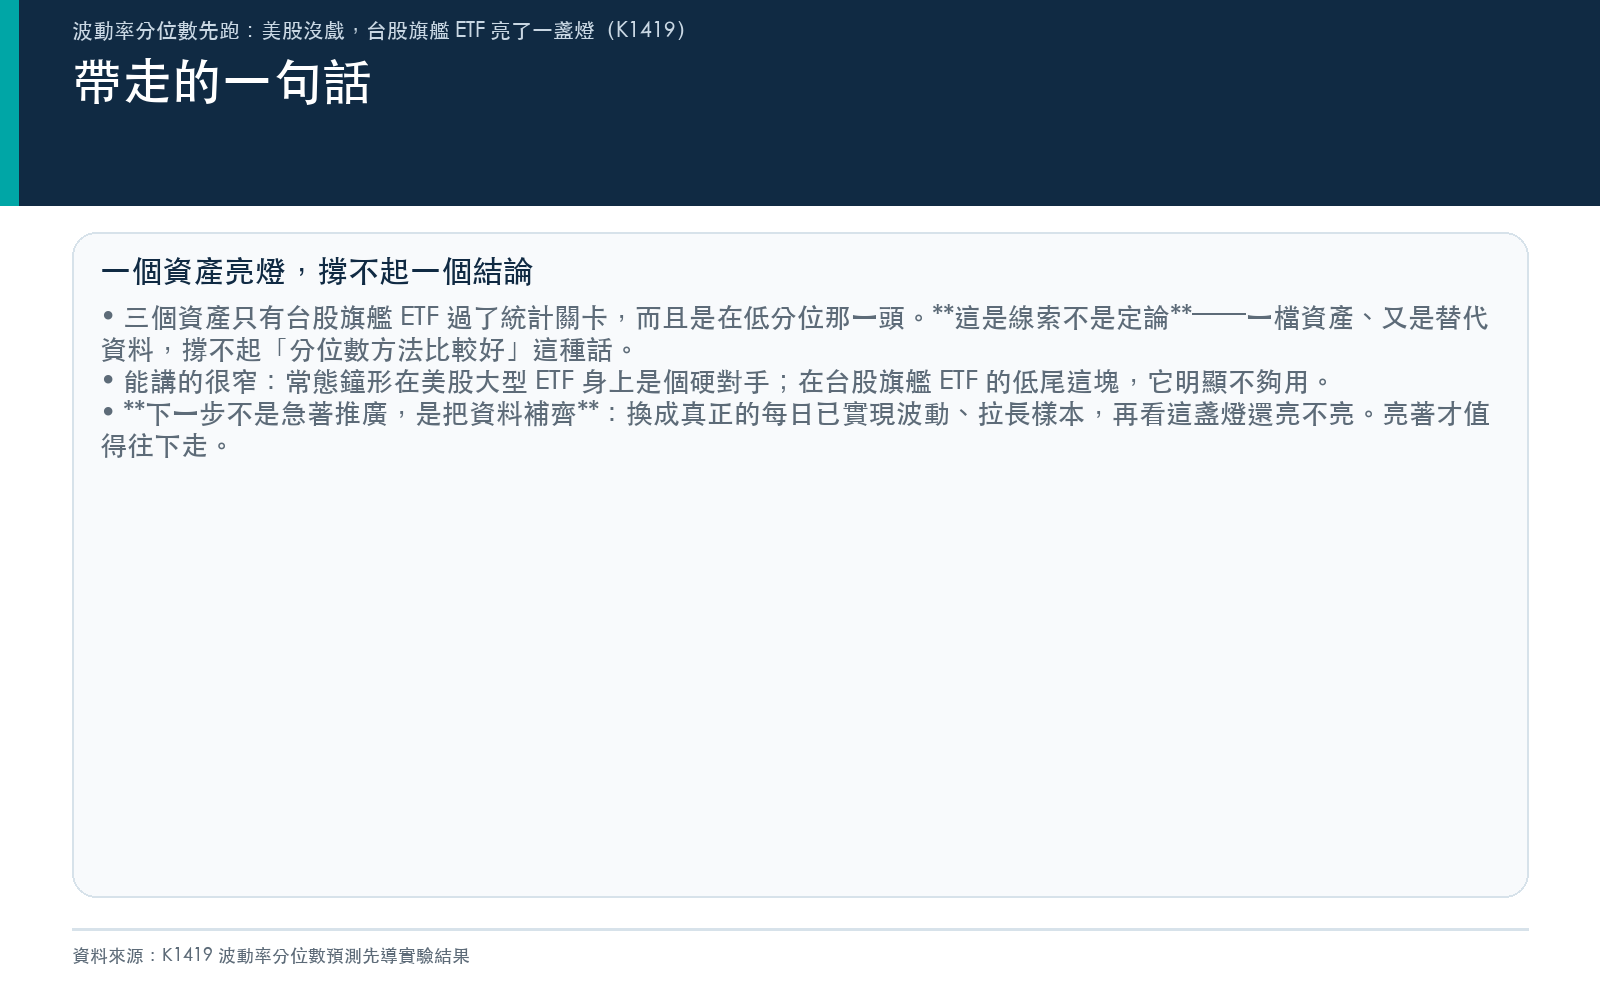Click the footer source text 資料來源：K1419
Viewport: 1600px width, 1000px height.
coord(271,956)
